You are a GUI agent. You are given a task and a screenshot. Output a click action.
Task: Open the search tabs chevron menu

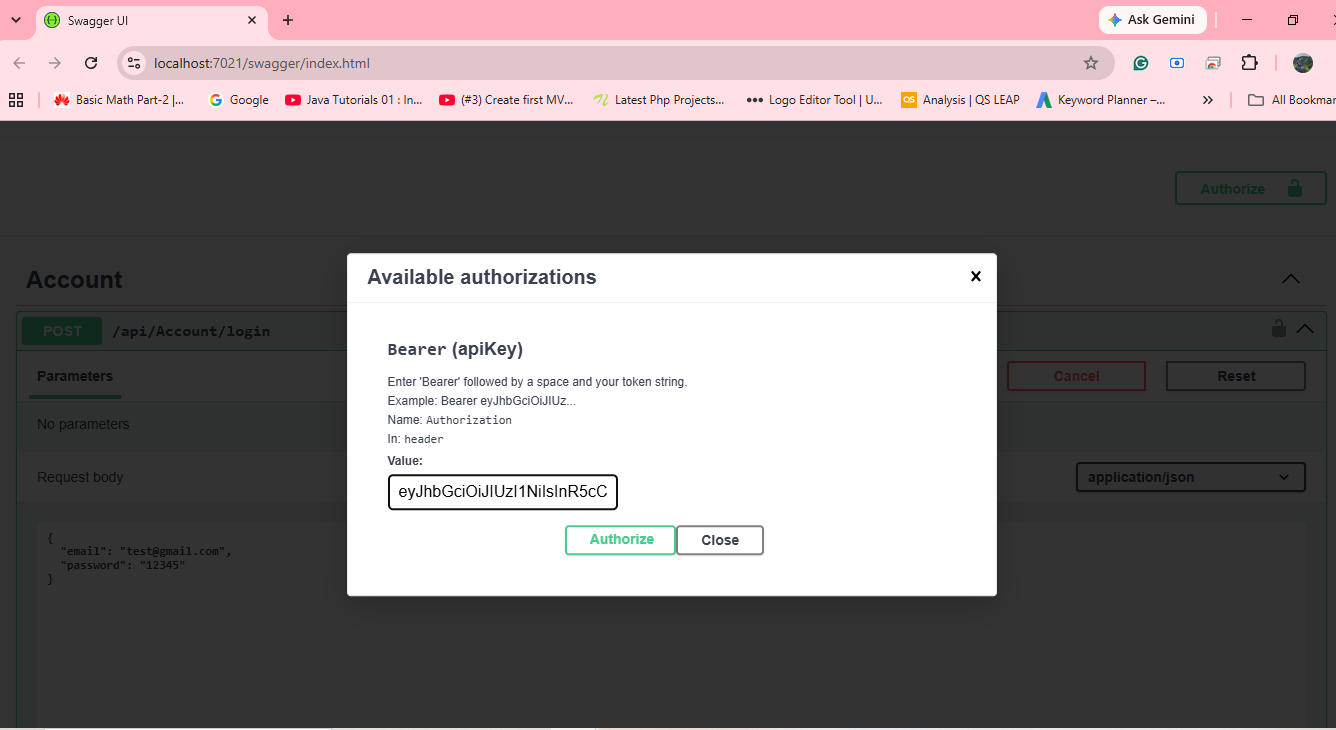pyautogui.click(x=16, y=20)
